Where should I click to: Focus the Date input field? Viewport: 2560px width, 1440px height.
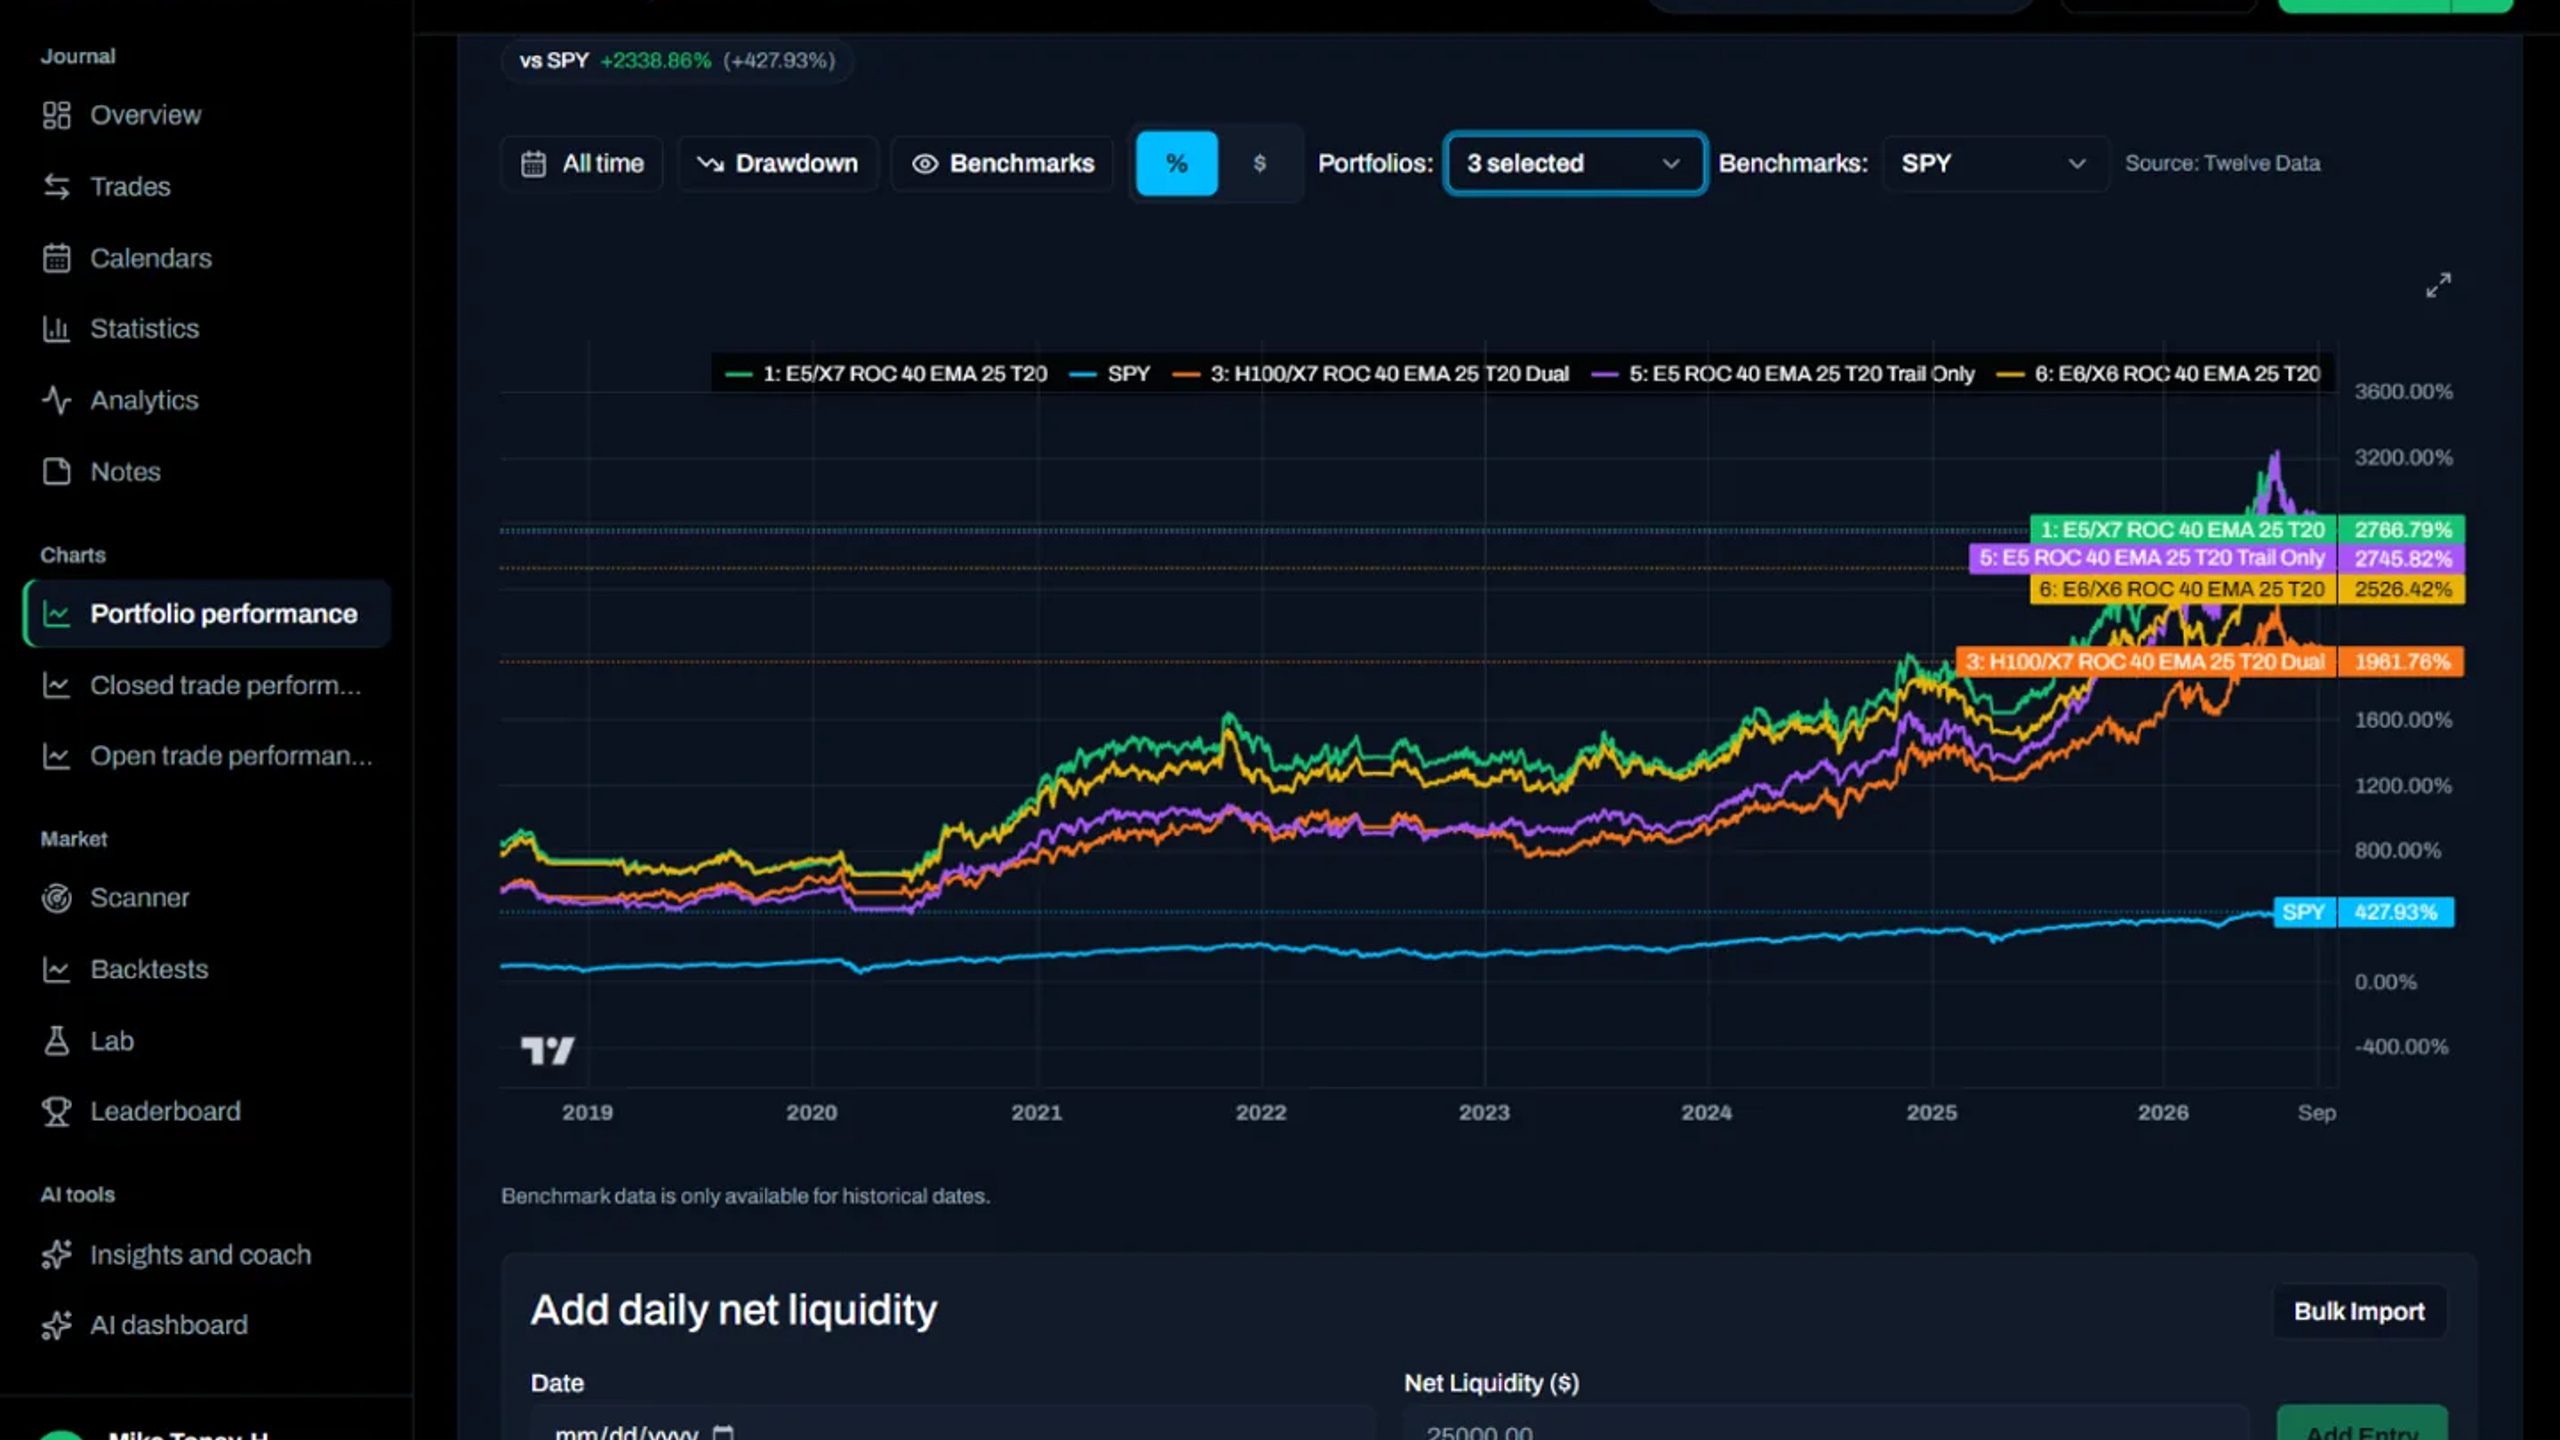pos(953,1425)
